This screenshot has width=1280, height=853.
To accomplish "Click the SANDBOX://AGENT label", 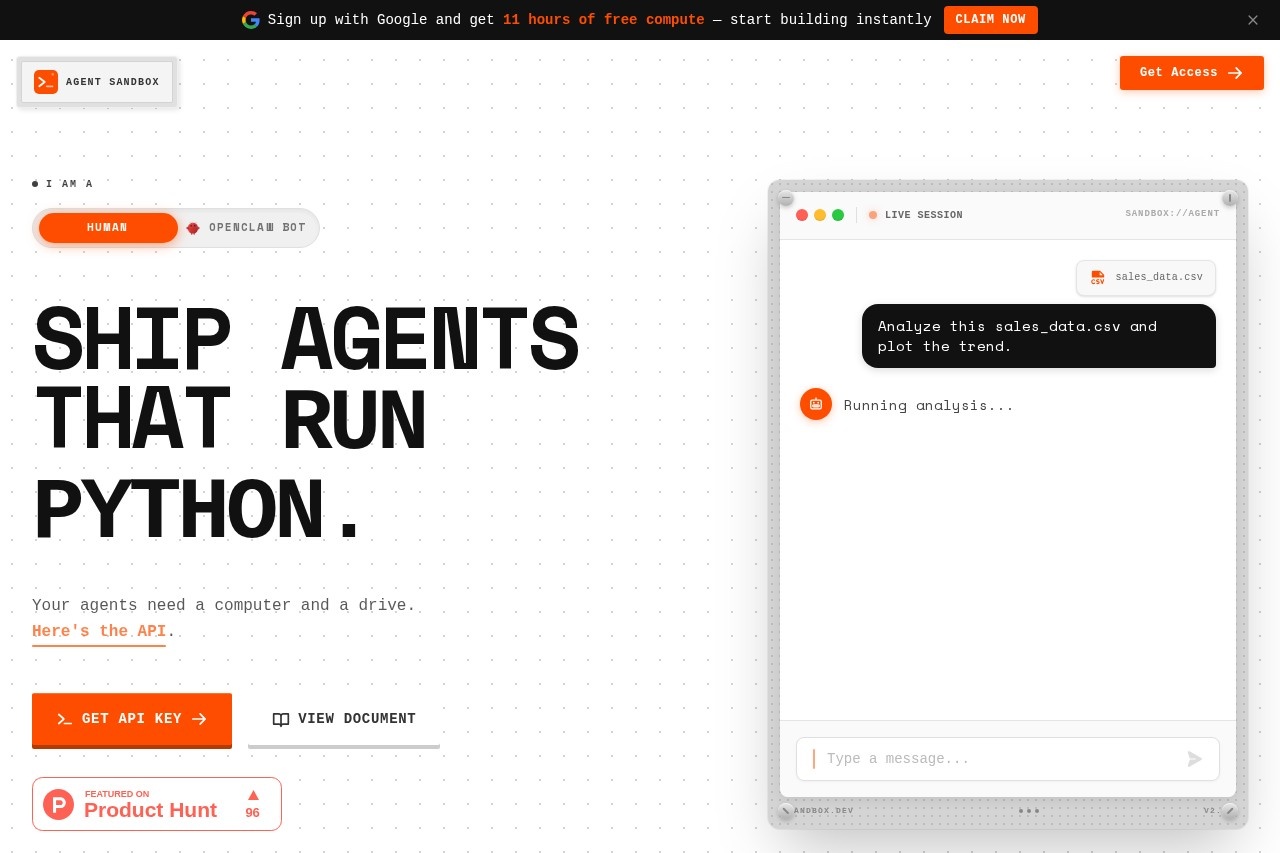I will tap(1172, 214).
